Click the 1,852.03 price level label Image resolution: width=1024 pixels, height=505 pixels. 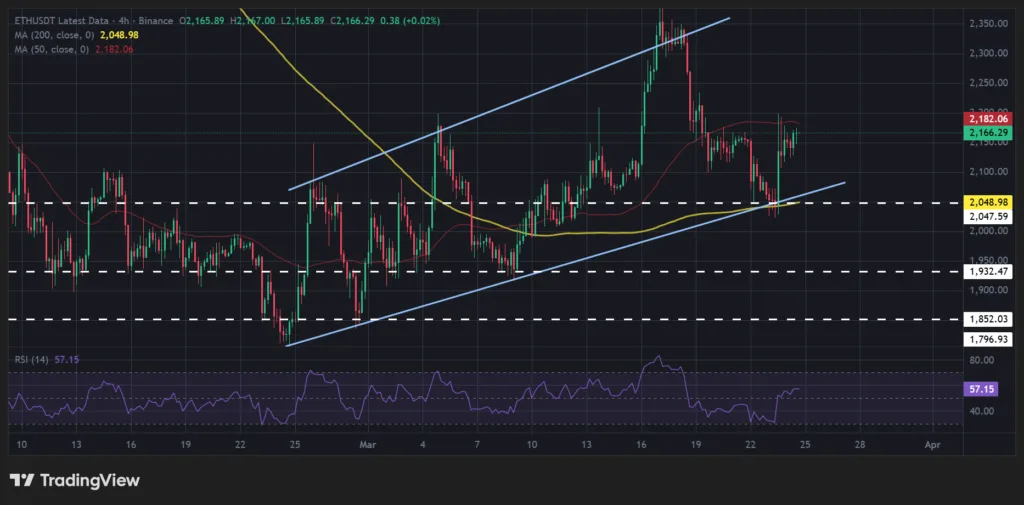tap(989, 319)
